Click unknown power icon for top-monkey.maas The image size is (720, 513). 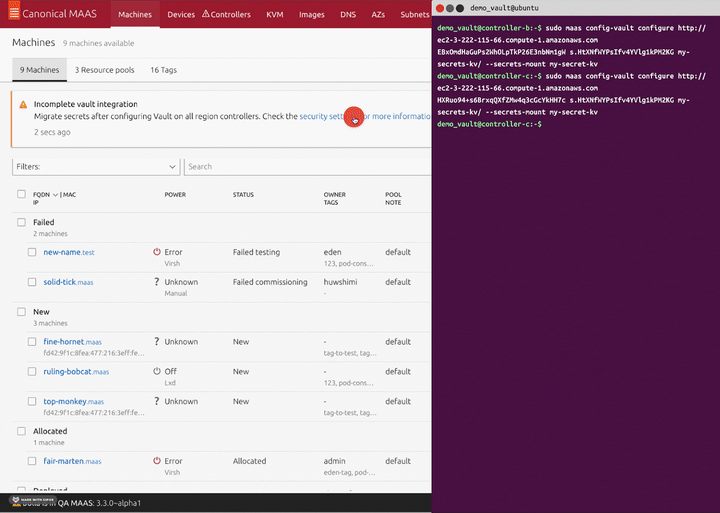point(157,401)
